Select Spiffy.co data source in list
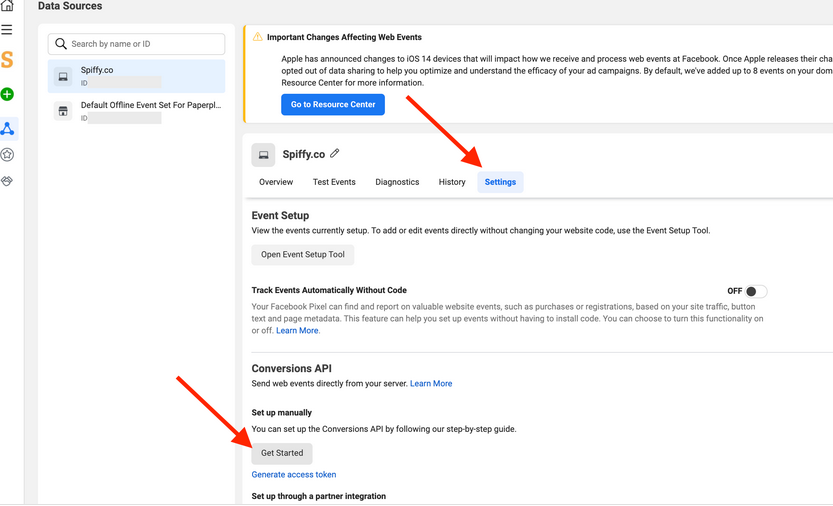The image size is (833, 506). point(137,76)
